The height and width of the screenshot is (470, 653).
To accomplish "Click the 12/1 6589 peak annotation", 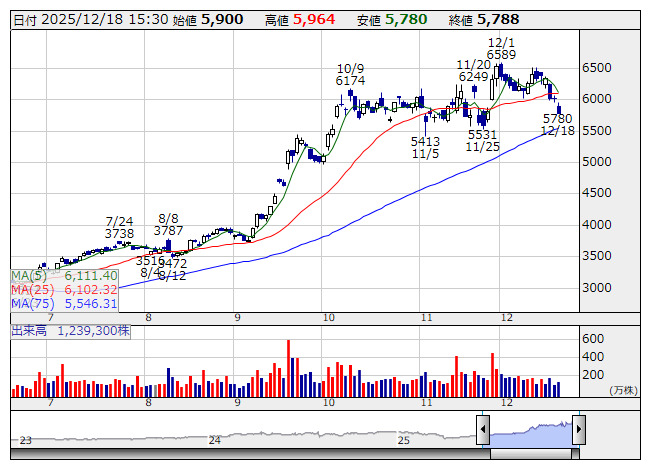I will click(x=501, y=49).
